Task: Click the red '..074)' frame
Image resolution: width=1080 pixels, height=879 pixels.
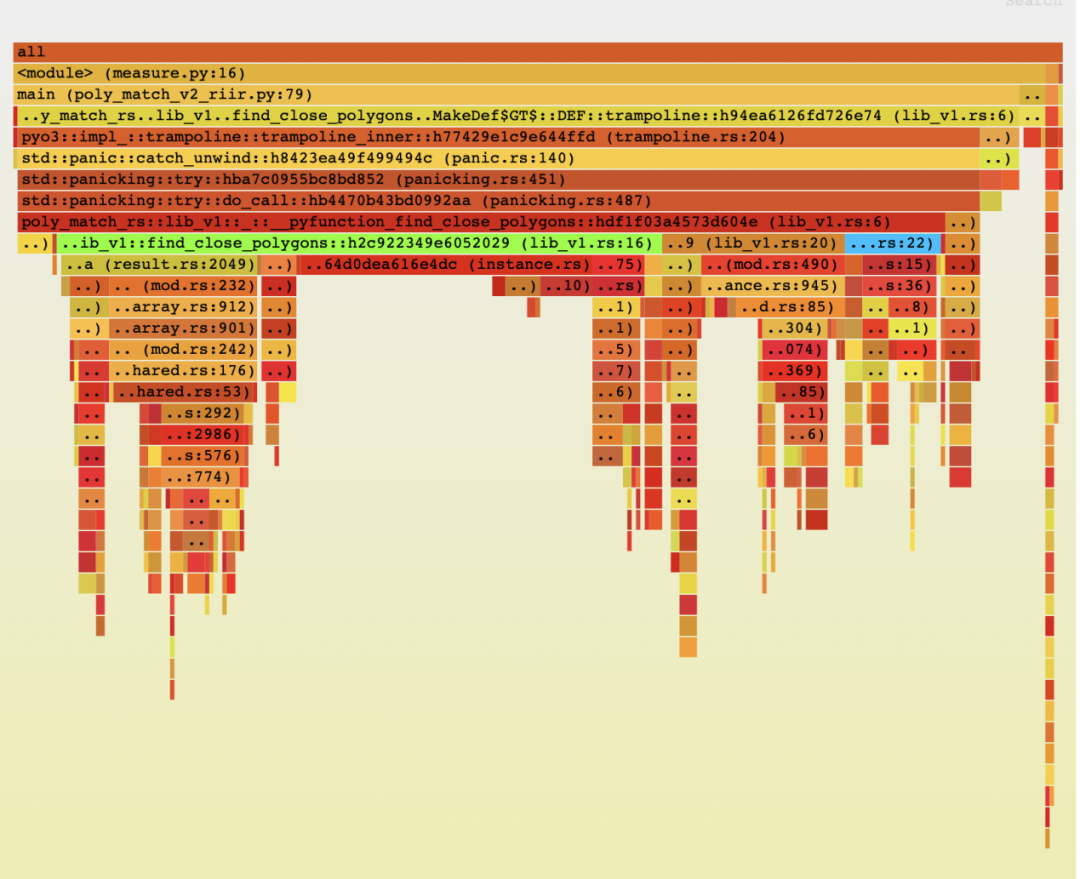Action: coord(793,351)
